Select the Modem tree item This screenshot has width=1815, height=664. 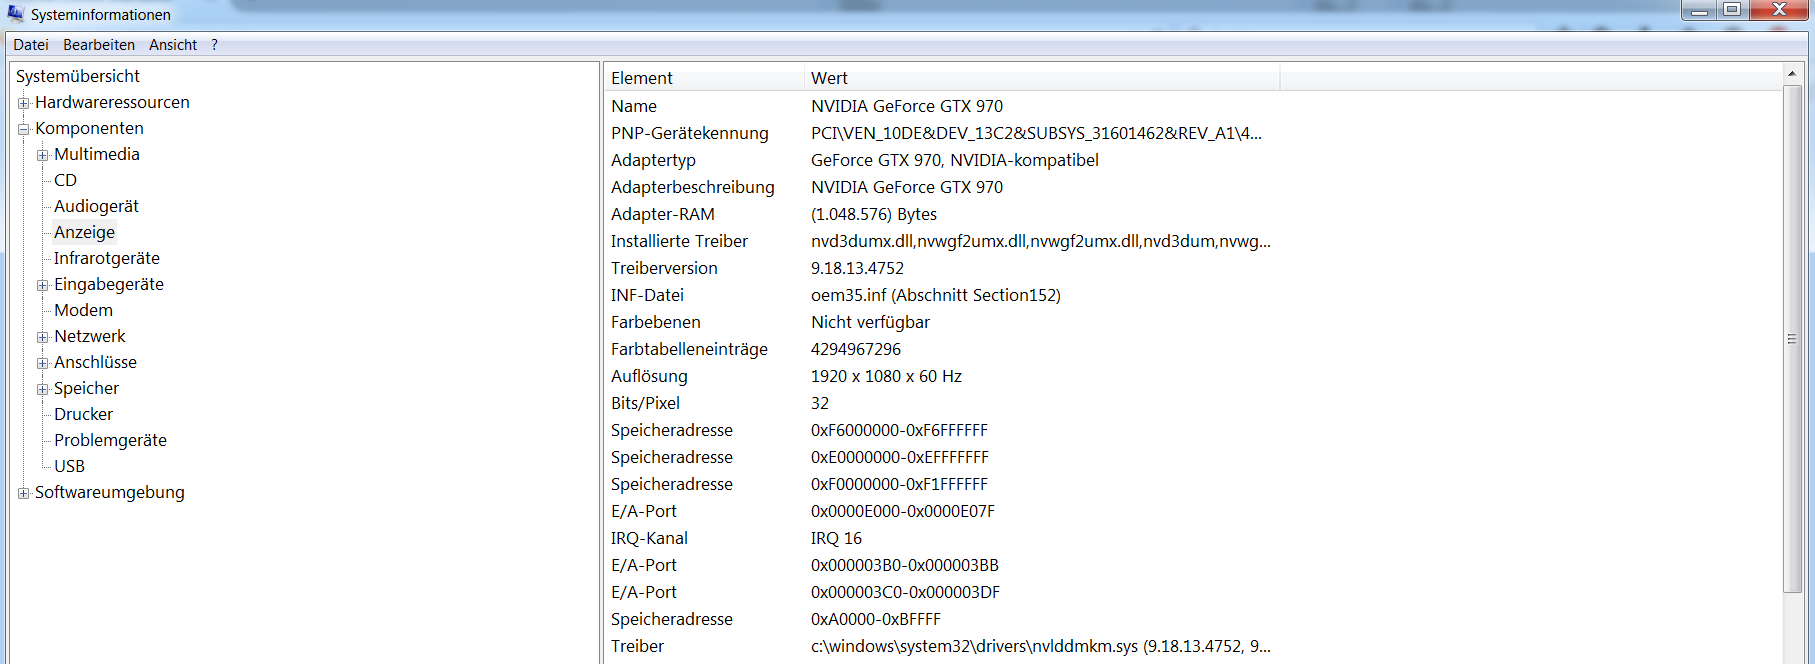pyautogui.click(x=83, y=310)
